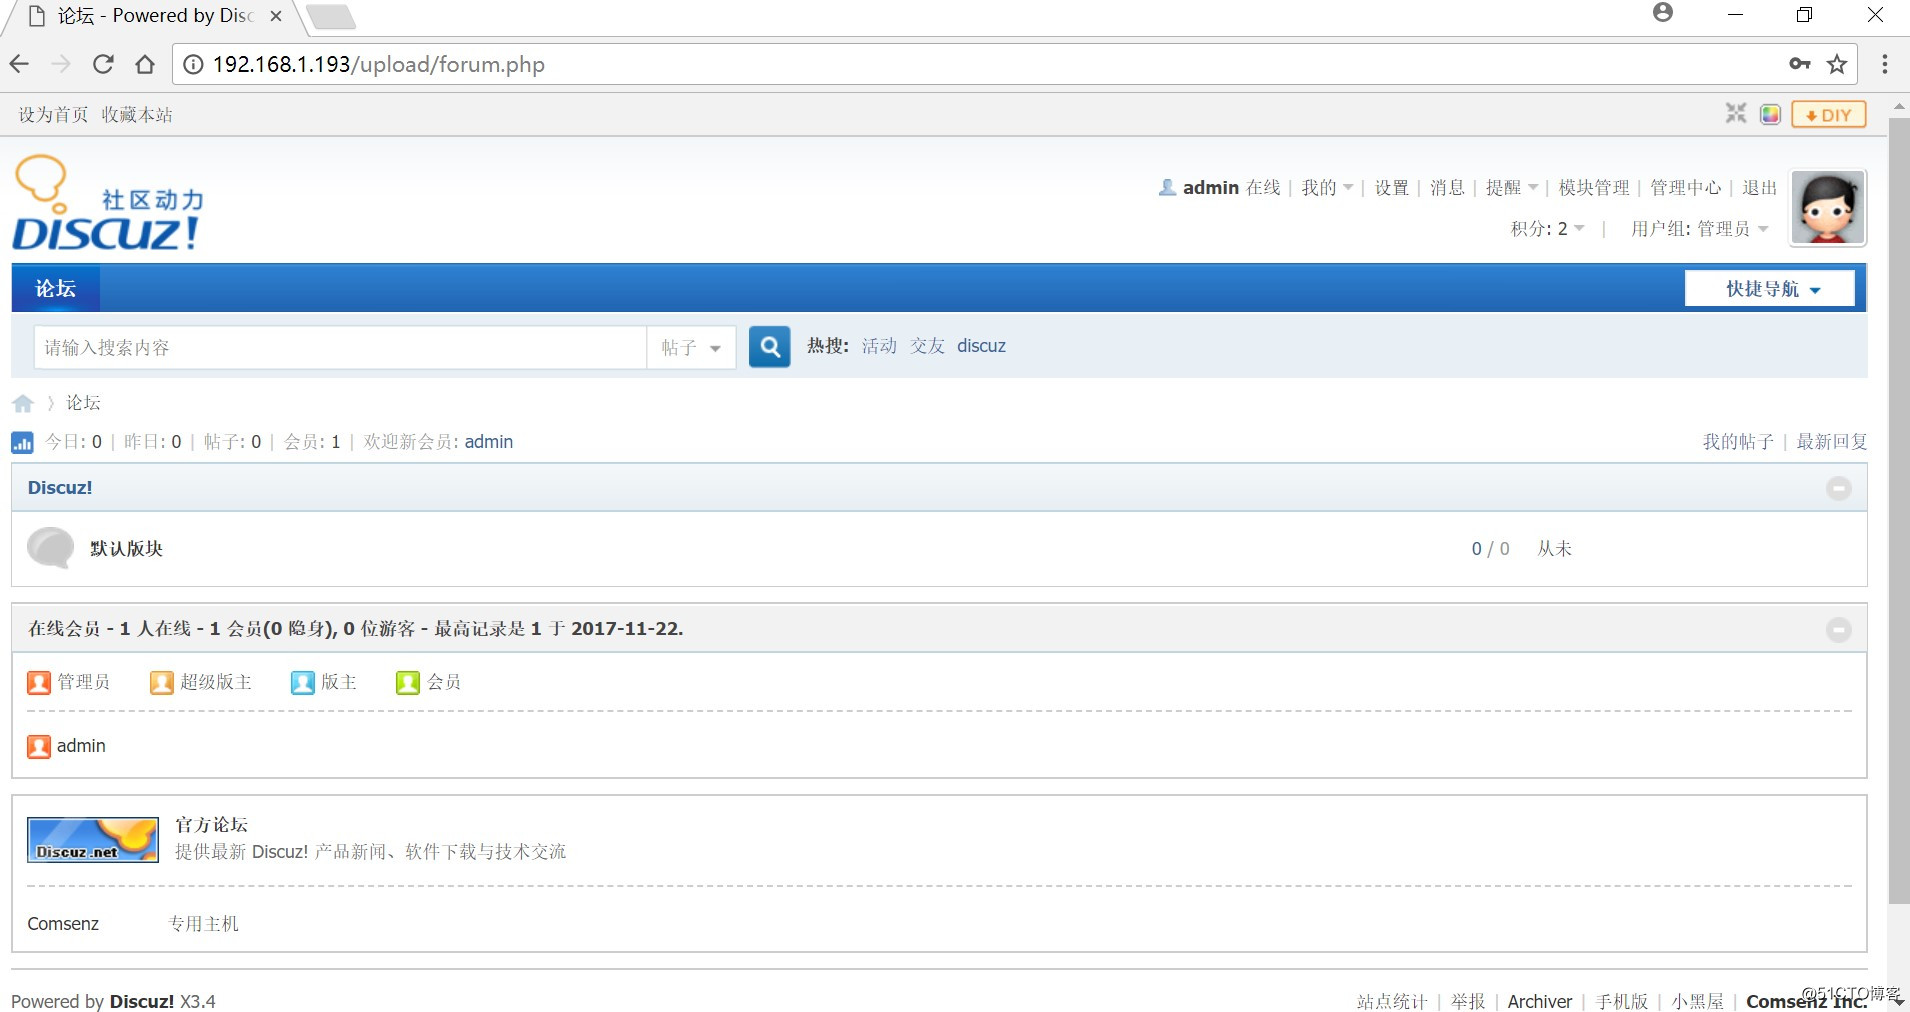Click hot search term 交友
The width and height of the screenshot is (1910, 1012).
tap(927, 346)
